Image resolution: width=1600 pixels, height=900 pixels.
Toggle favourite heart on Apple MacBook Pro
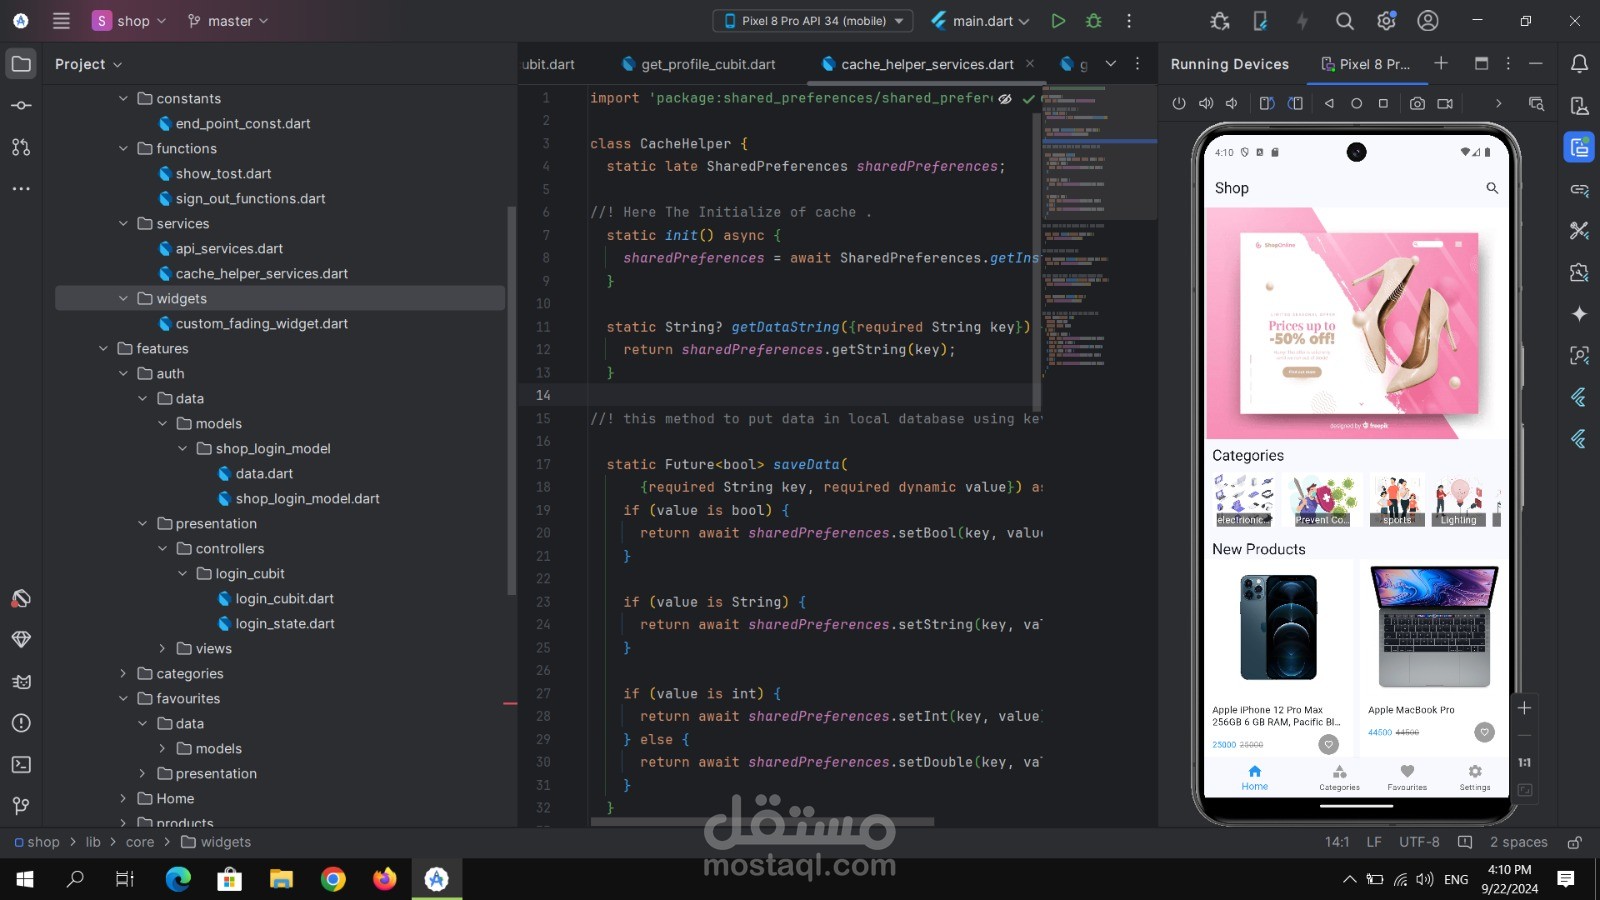[x=1484, y=732]
